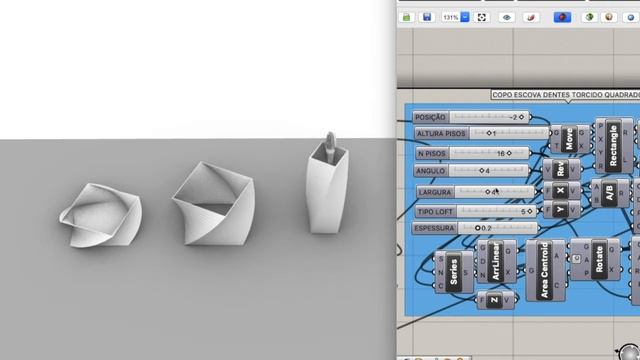640x360 pixels.
Task: Click the ALTURA PISOS slider handle
Action: [489, 133]
